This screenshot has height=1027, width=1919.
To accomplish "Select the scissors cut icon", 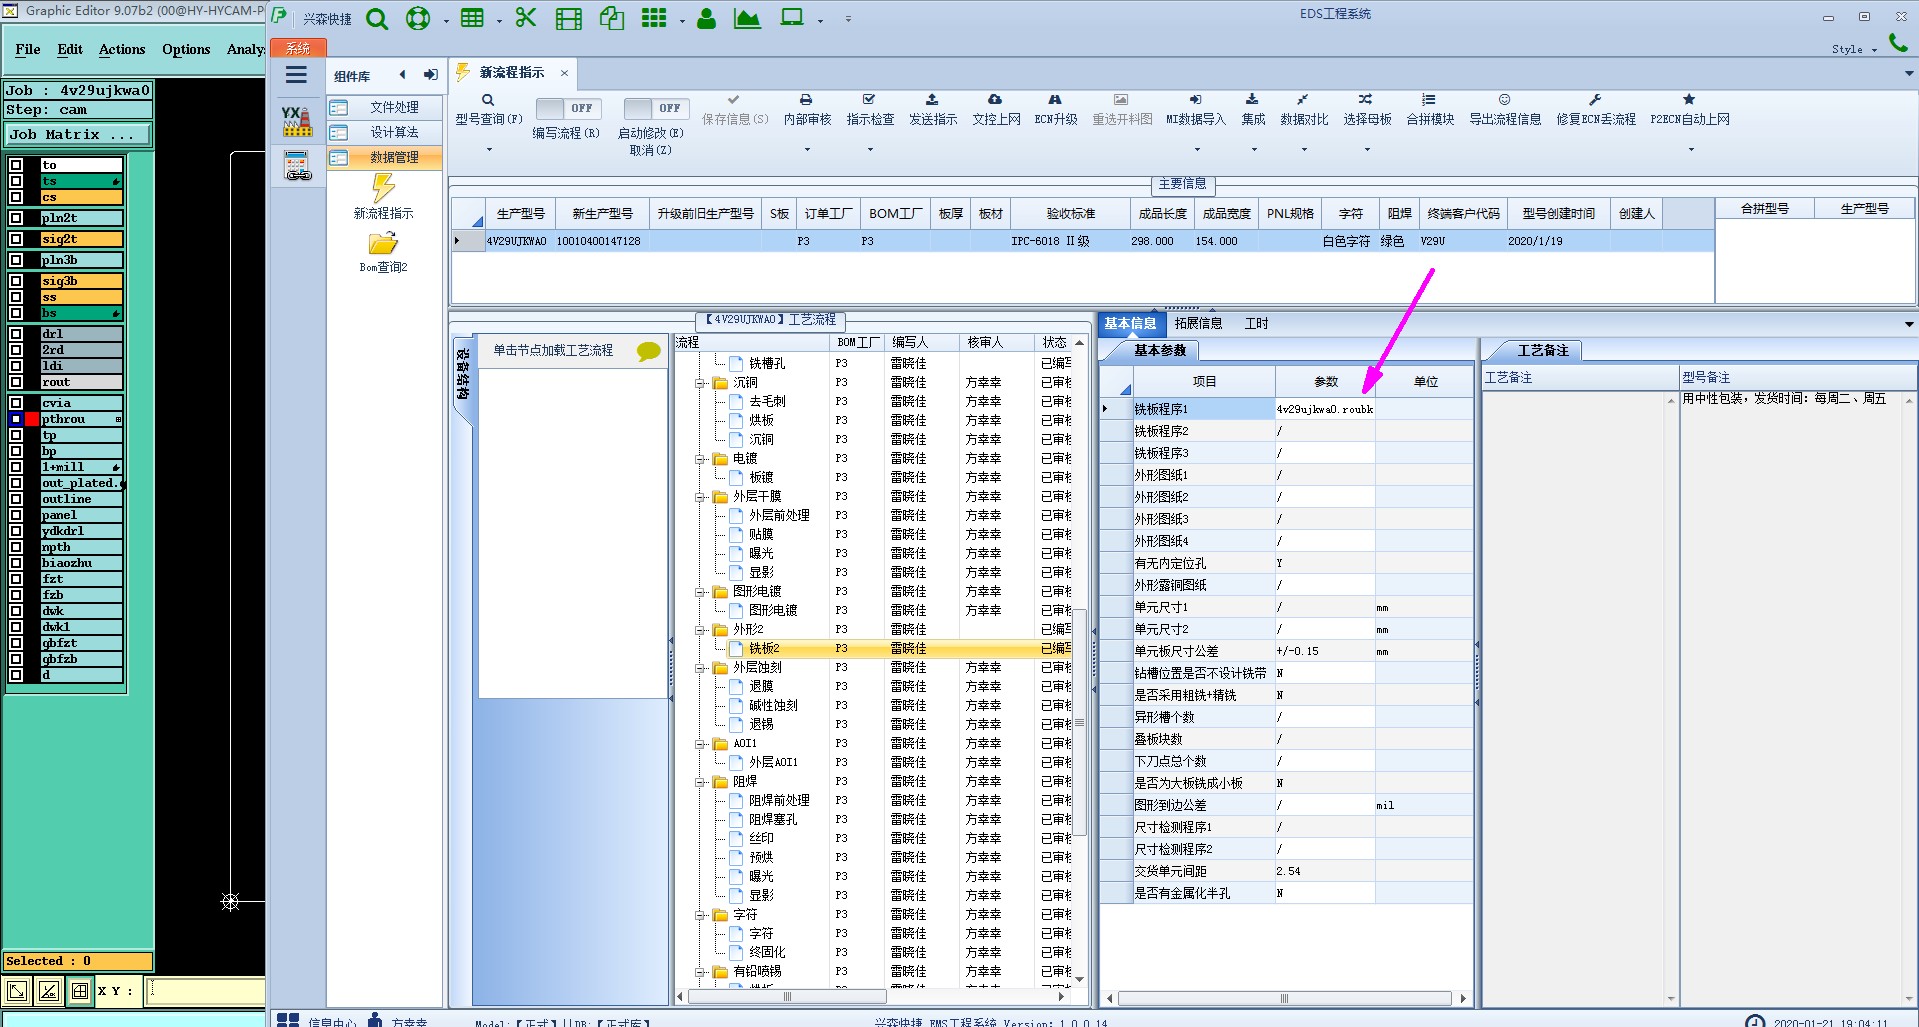I will [526, 18].
